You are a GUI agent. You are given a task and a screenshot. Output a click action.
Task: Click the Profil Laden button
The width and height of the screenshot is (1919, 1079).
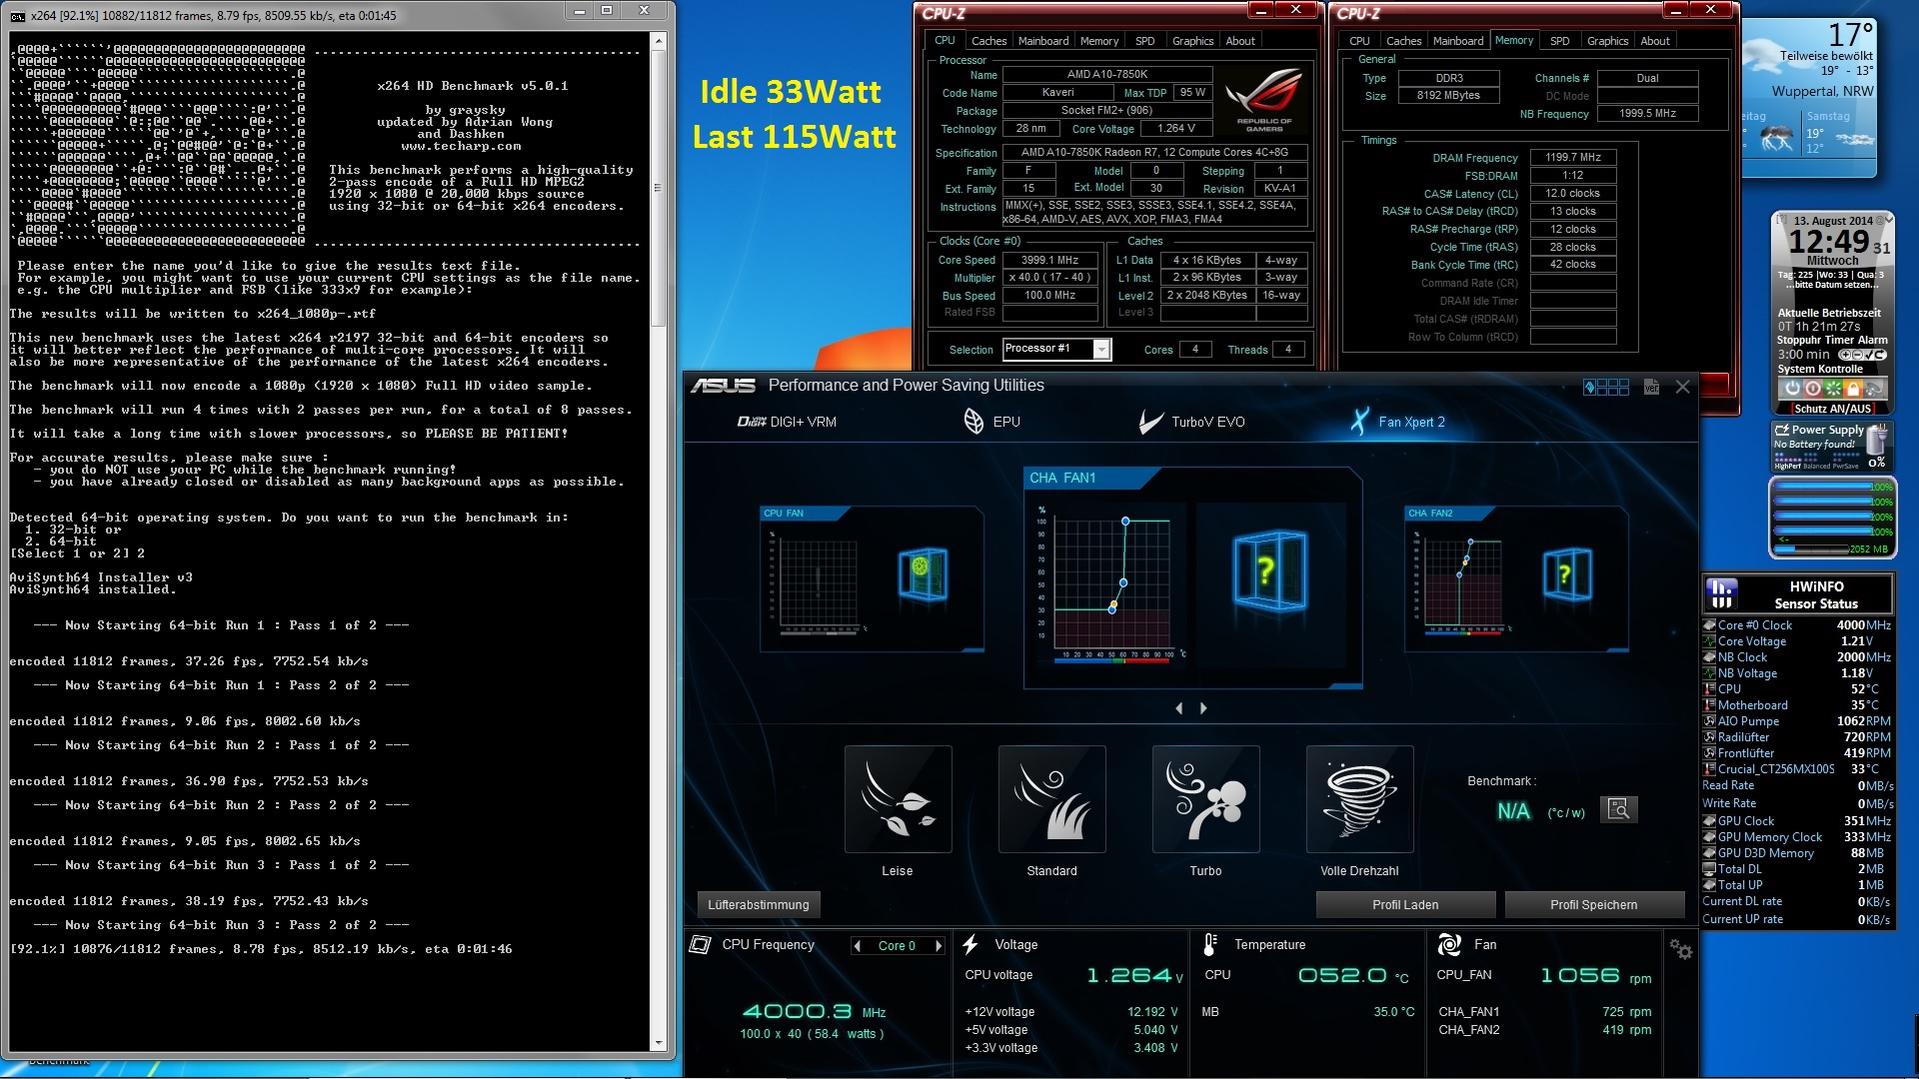click(1405, 905)
